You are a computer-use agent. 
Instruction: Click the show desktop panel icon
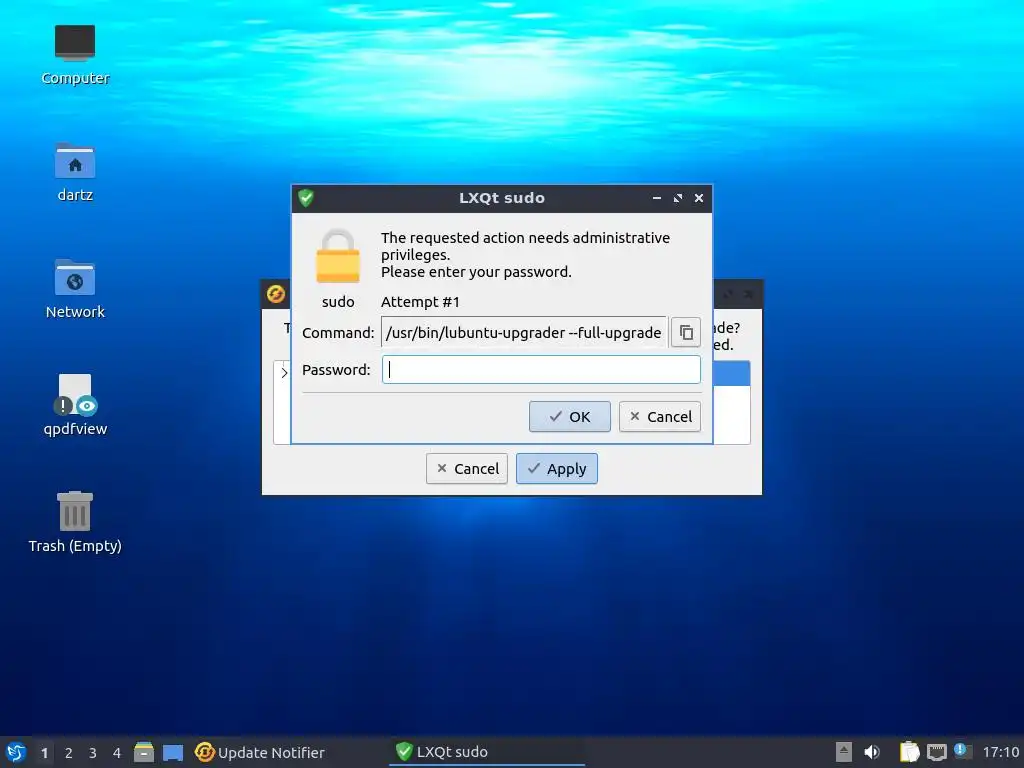173,753
